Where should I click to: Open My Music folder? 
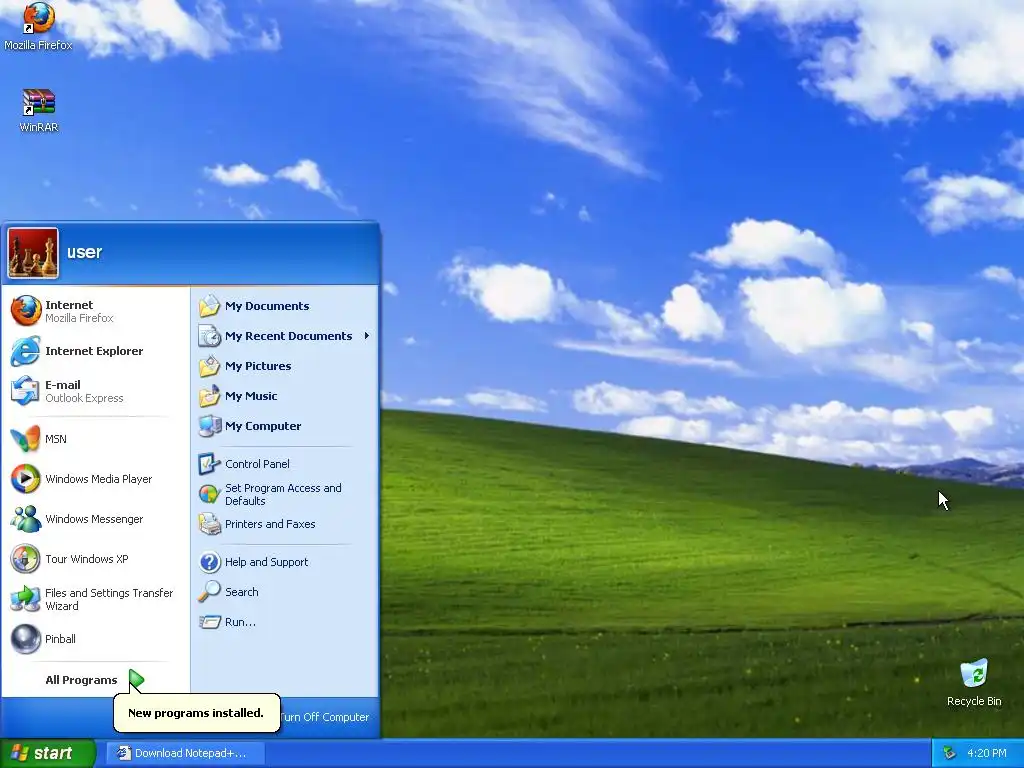pos(285,396)
